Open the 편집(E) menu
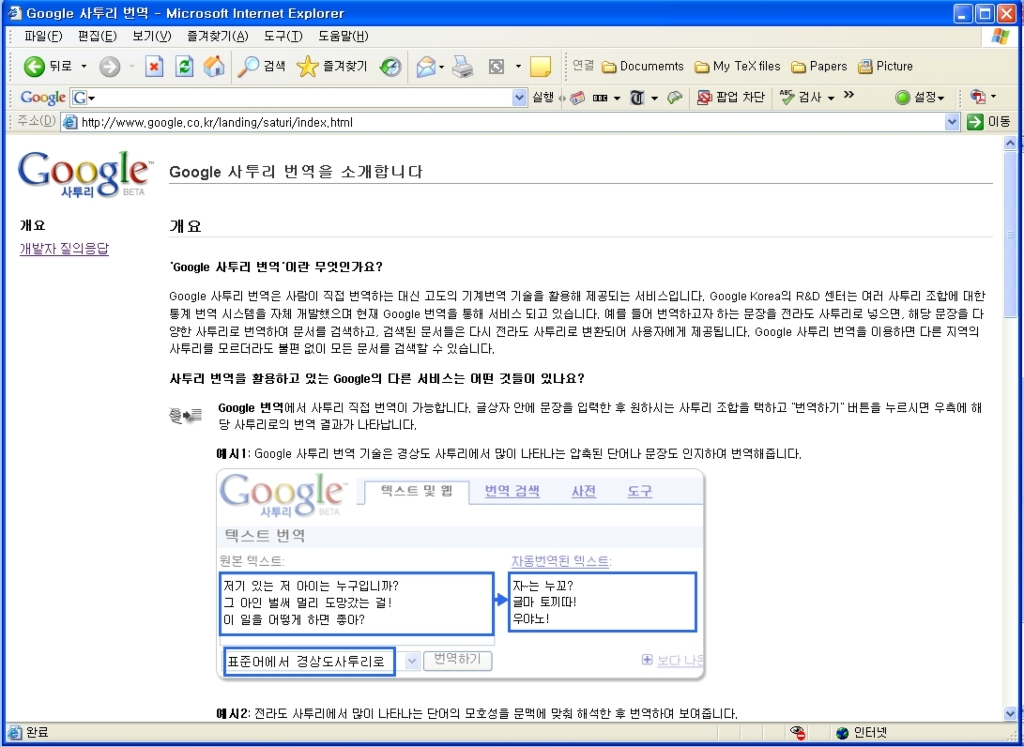The image size is (1024, 747). 97,36
